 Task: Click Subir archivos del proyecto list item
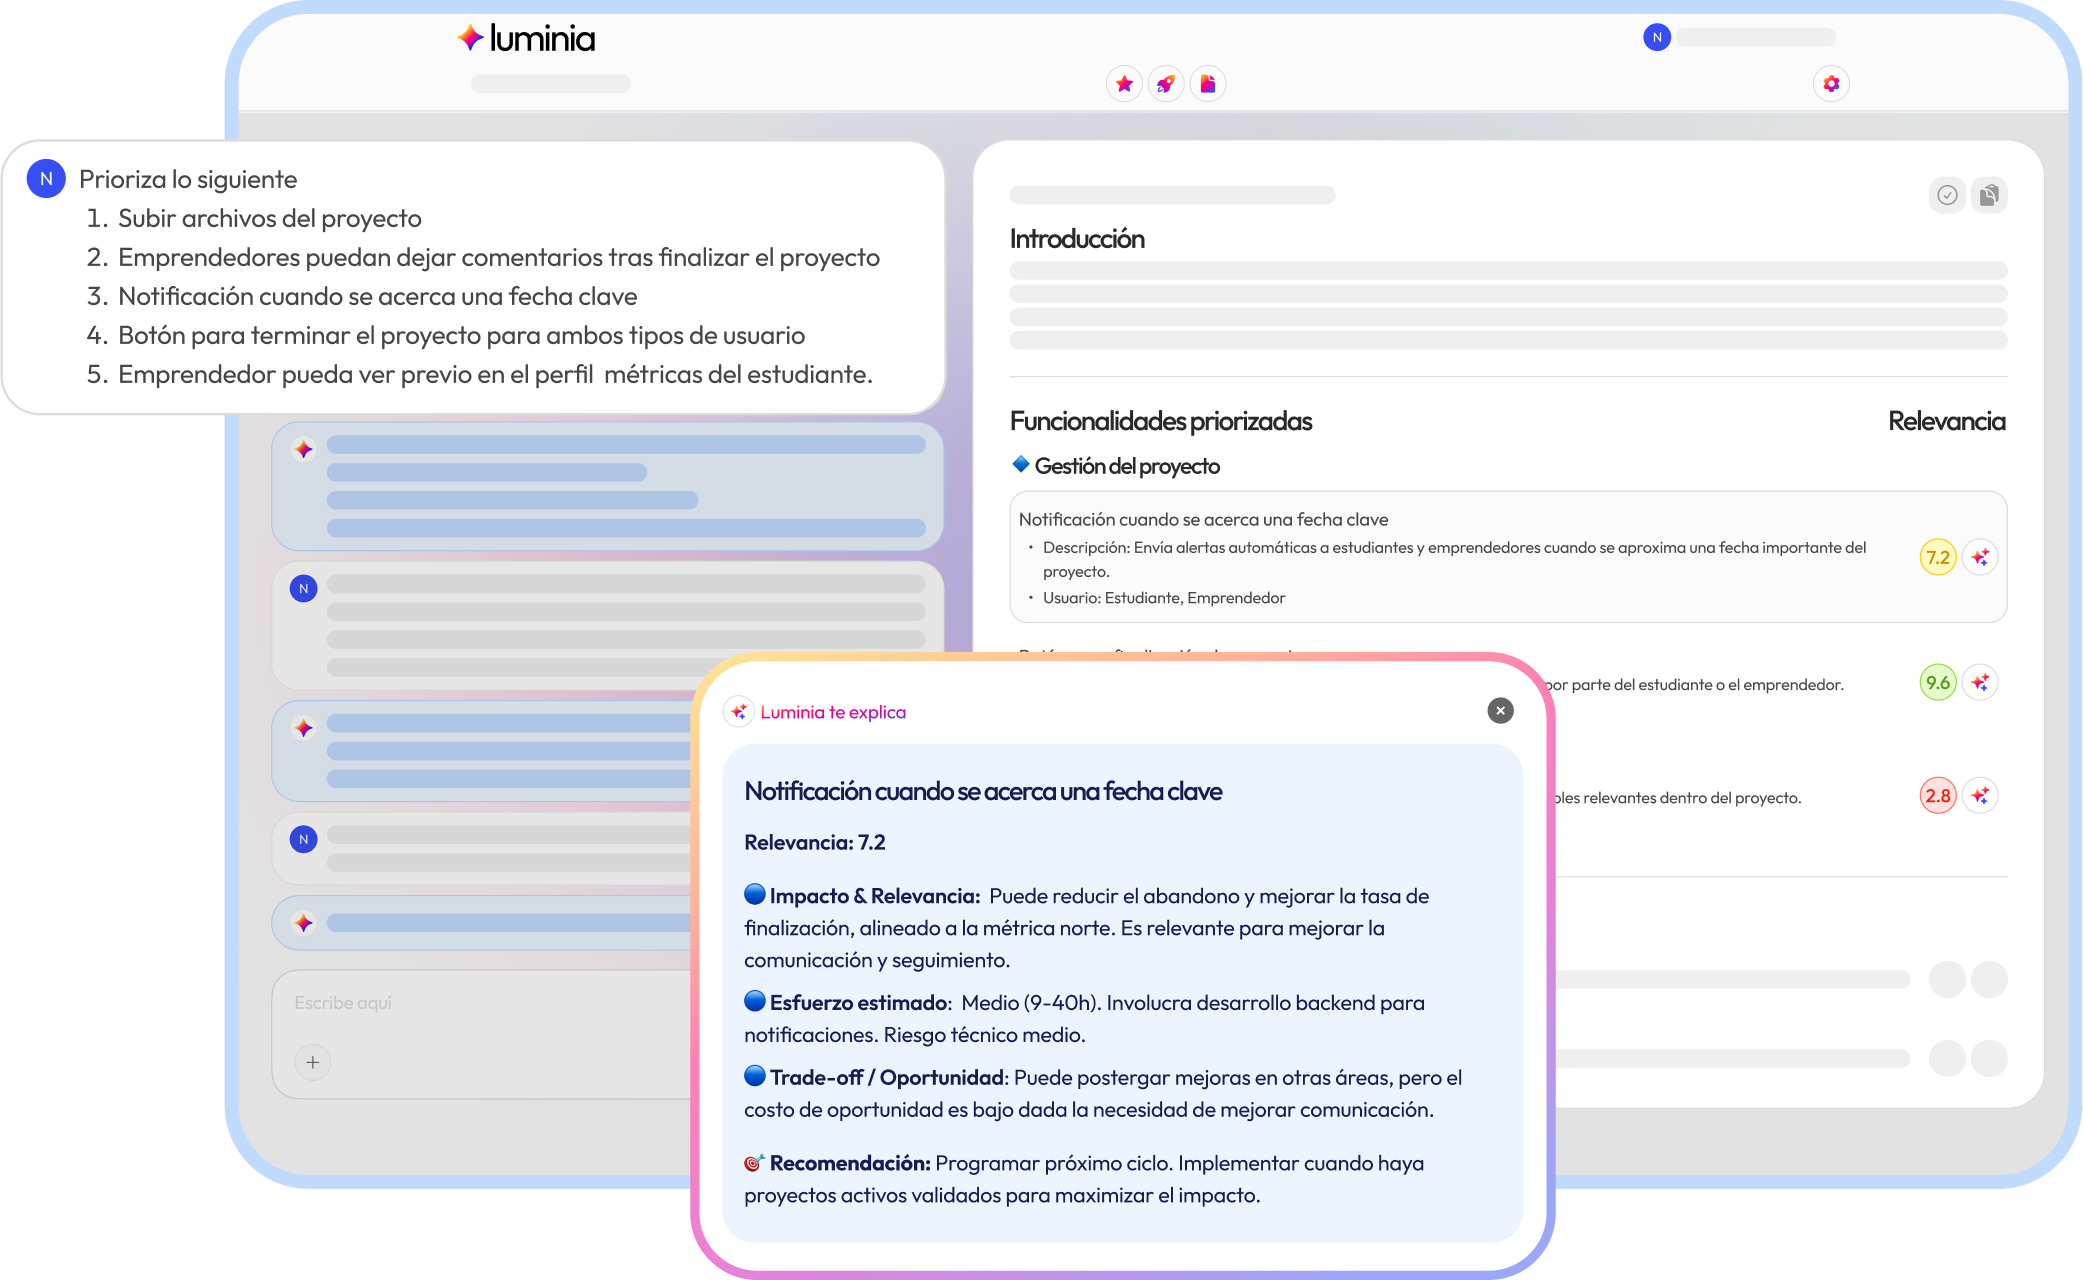[x=270, y=218]
